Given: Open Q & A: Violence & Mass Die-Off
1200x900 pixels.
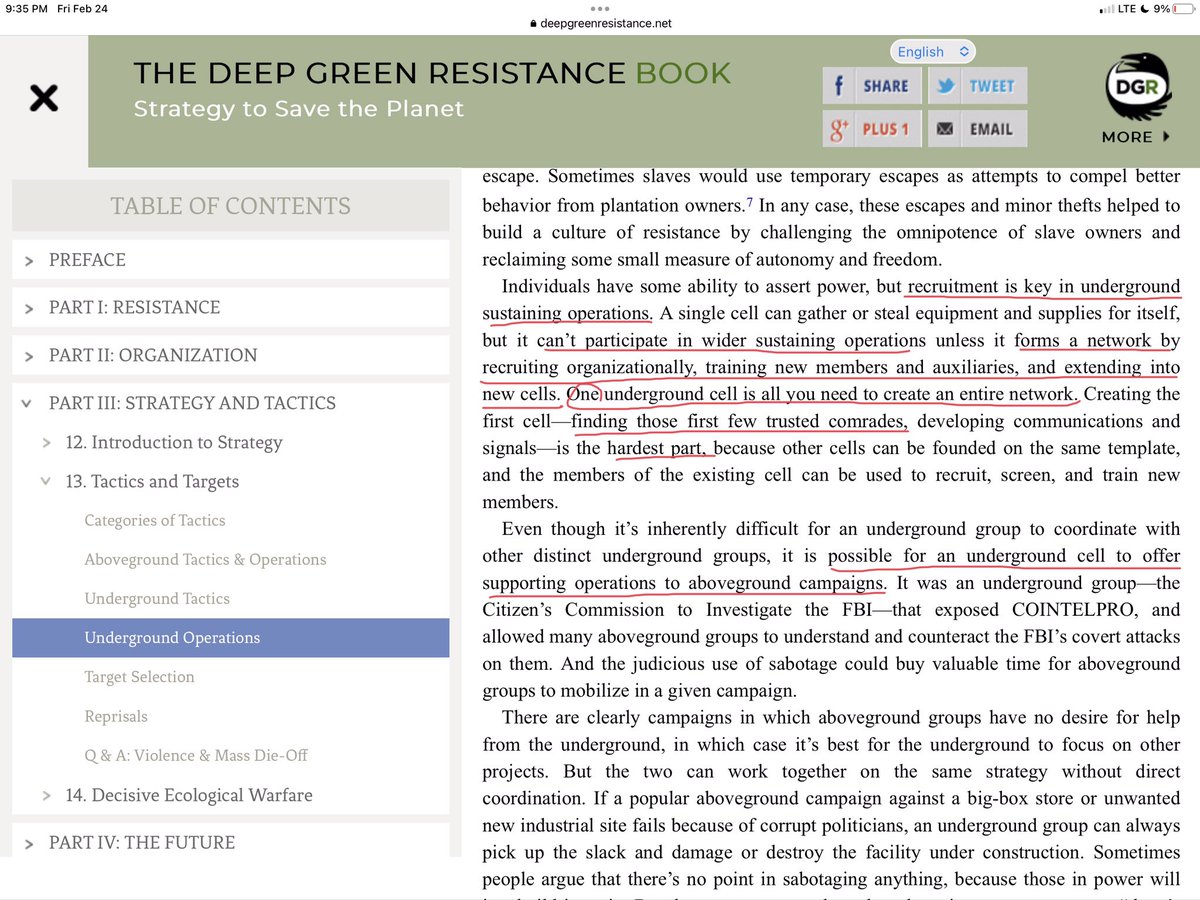Looking at the screenshot, I should click(x=196, y=755).
